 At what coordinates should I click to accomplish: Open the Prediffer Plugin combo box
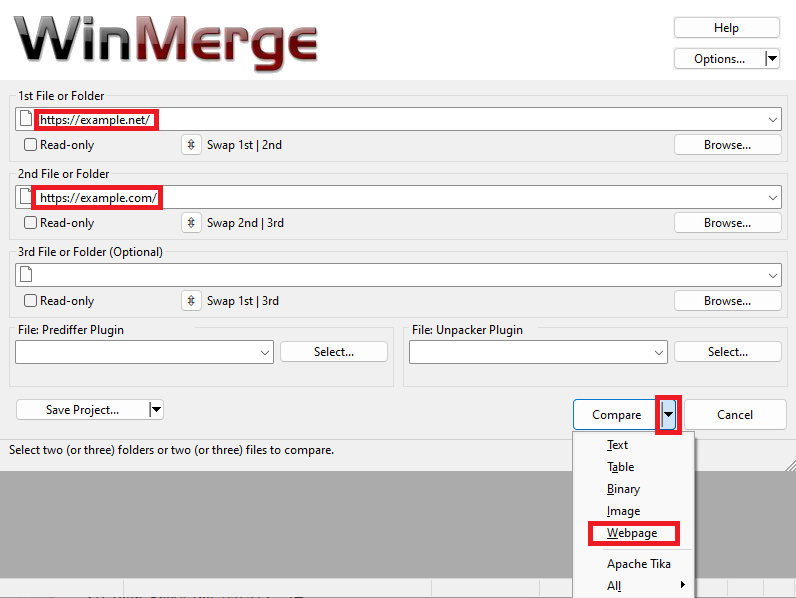[265, 352]
